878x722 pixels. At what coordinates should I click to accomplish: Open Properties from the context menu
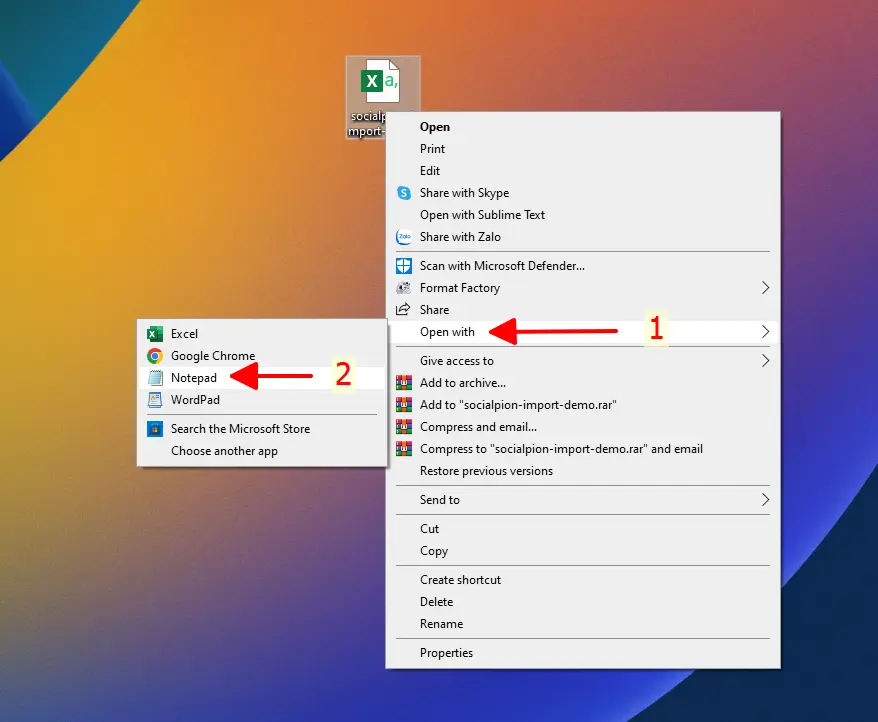tap(582, 653)
